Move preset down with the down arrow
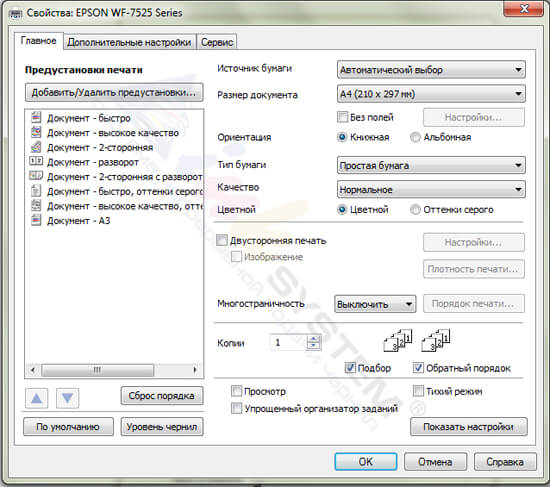550x487 pixels. [67, 398]
